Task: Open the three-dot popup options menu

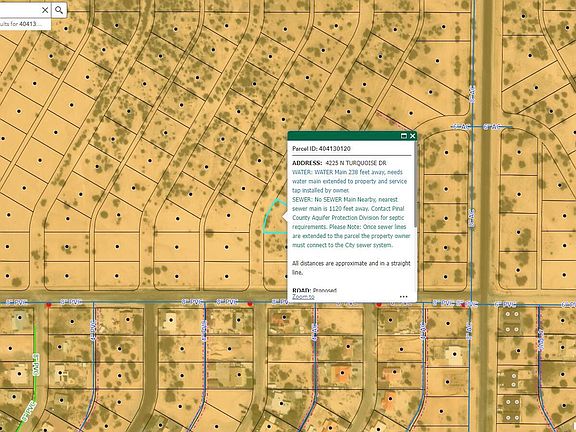Action: pyautogui.click(x=403, y=296)
